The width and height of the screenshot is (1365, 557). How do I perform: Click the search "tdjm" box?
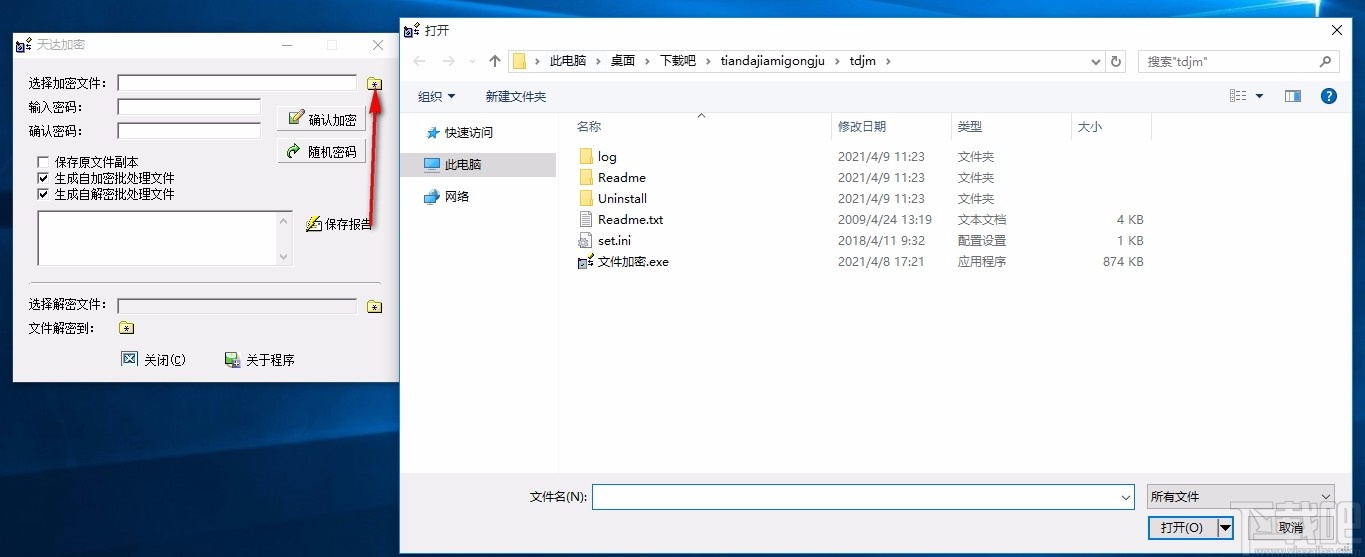tap(1238, 61)
